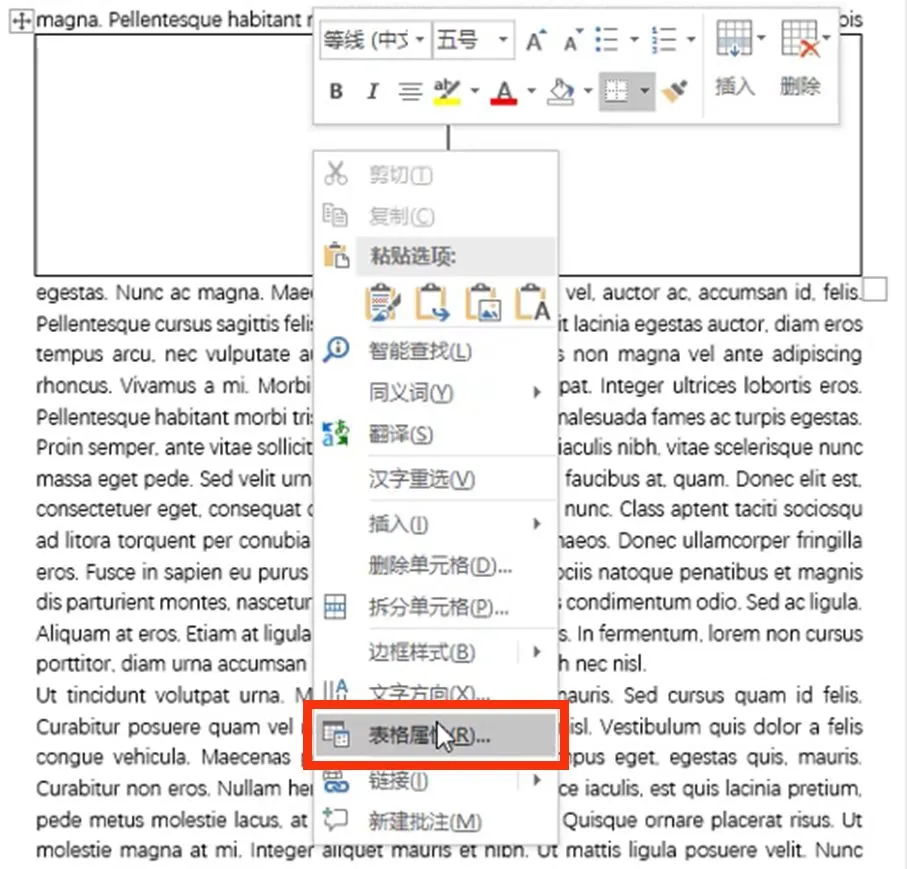Open the borders dropdown arrow
Screen dimensions: 907x869
(x=644, y=91)
